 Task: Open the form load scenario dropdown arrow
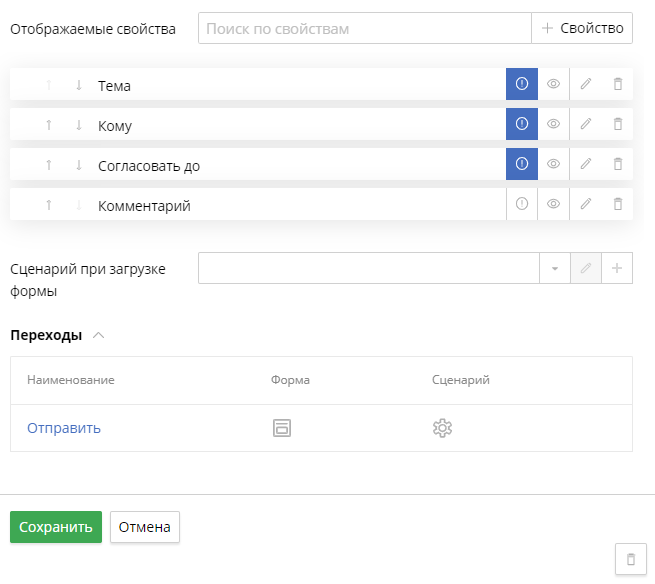(555, 268)
